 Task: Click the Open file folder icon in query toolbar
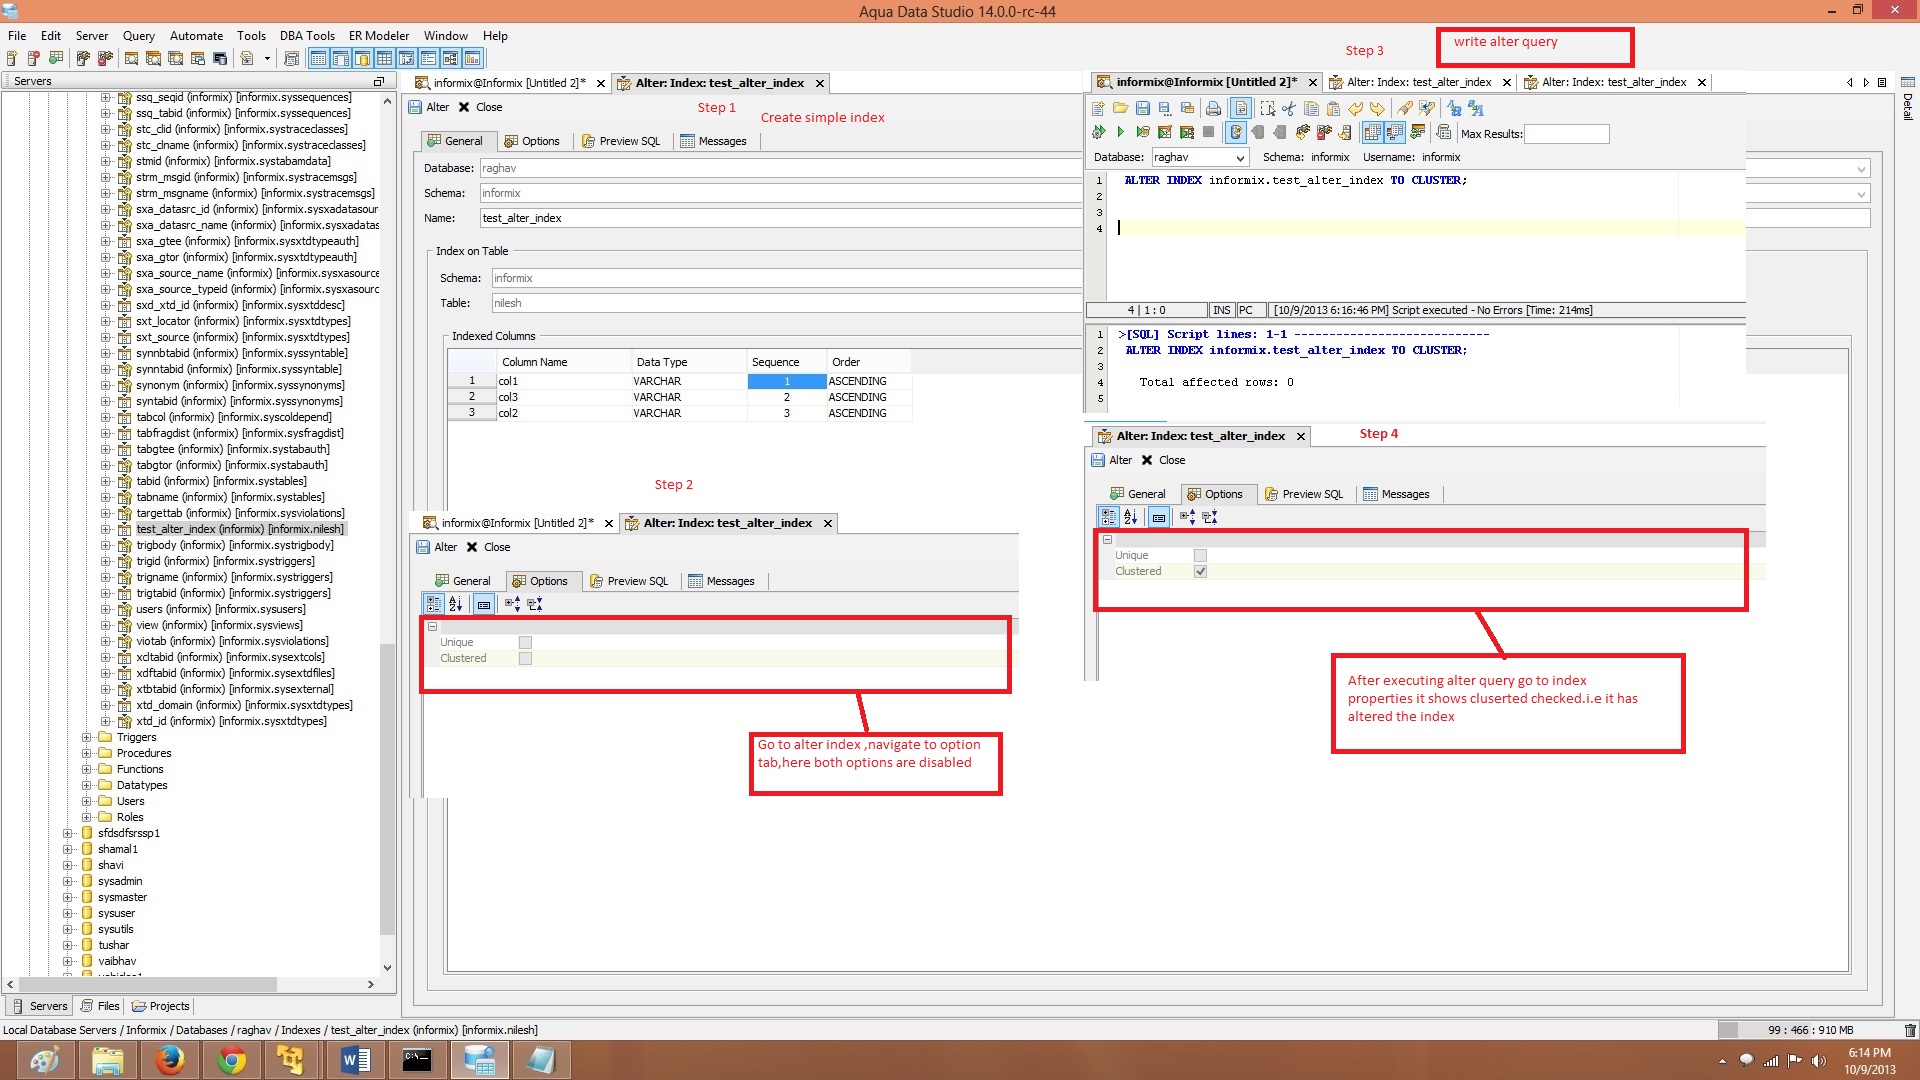1120,108
